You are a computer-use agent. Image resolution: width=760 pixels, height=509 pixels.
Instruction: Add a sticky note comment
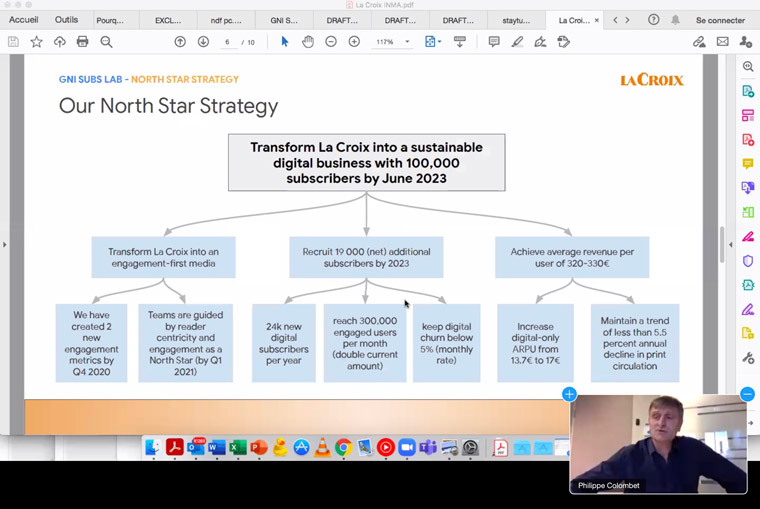tap(494, 42)
